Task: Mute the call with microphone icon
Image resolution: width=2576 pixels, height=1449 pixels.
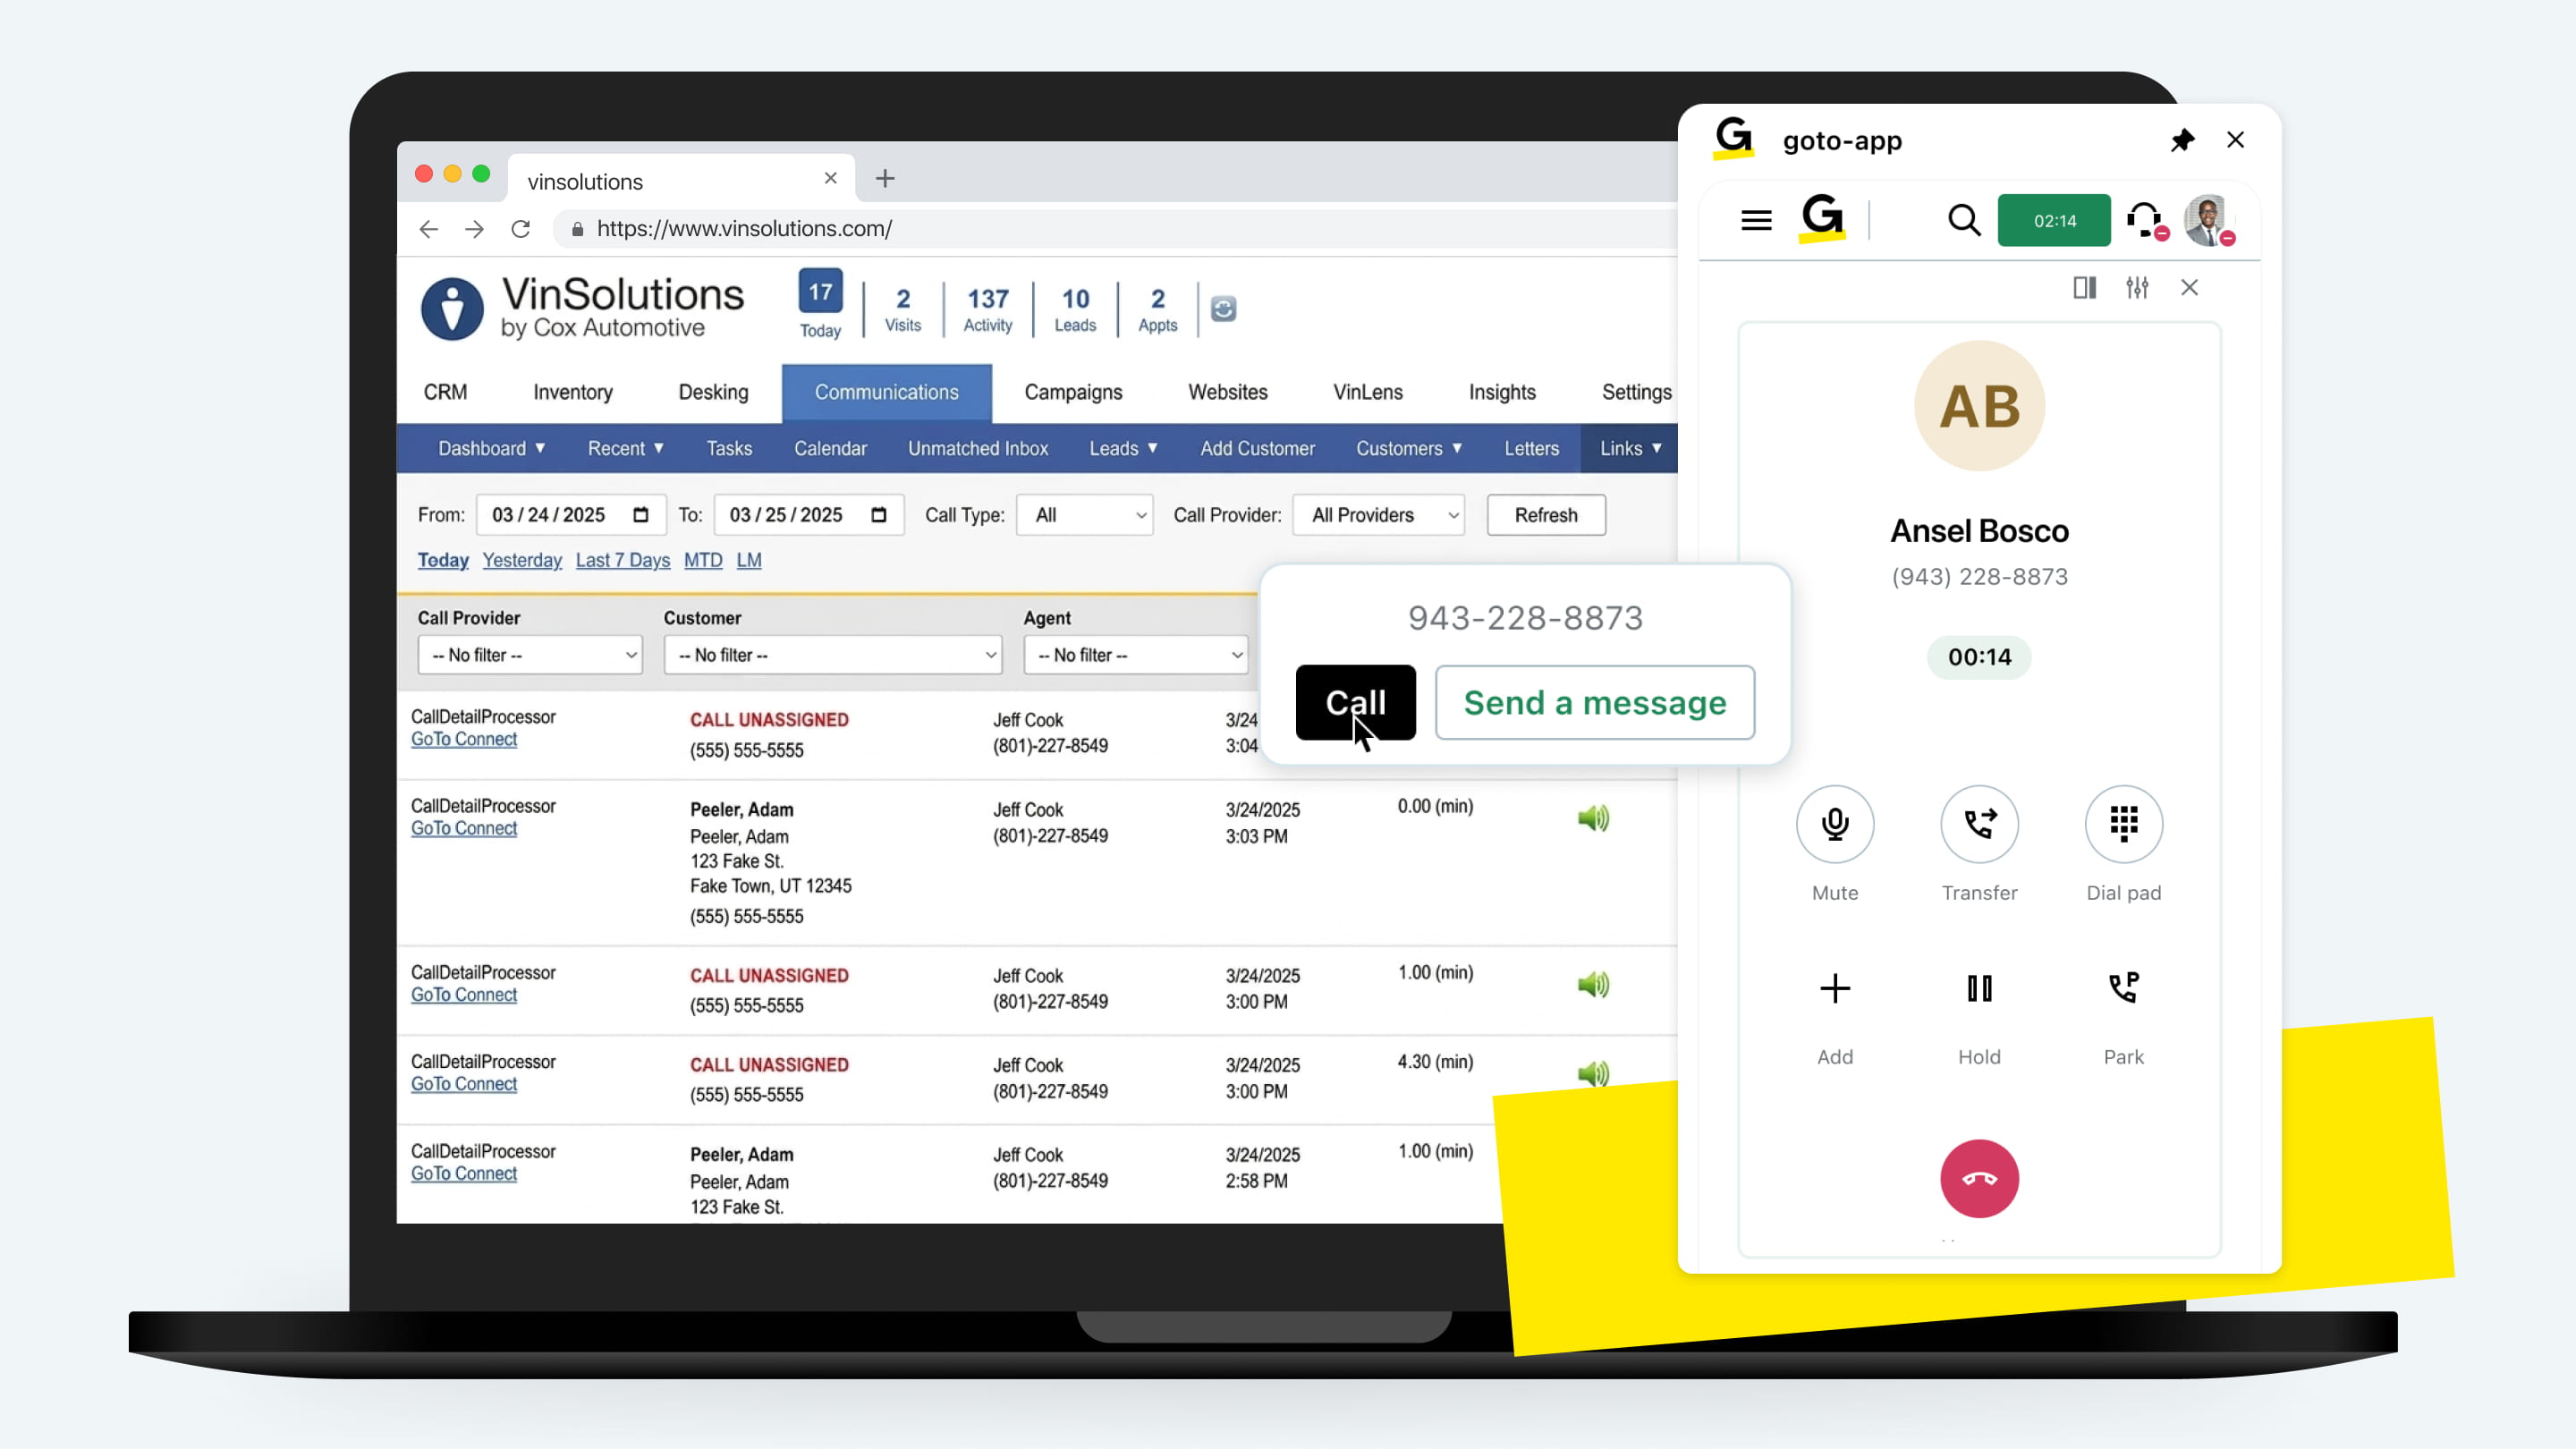Action: [1835, 823]
